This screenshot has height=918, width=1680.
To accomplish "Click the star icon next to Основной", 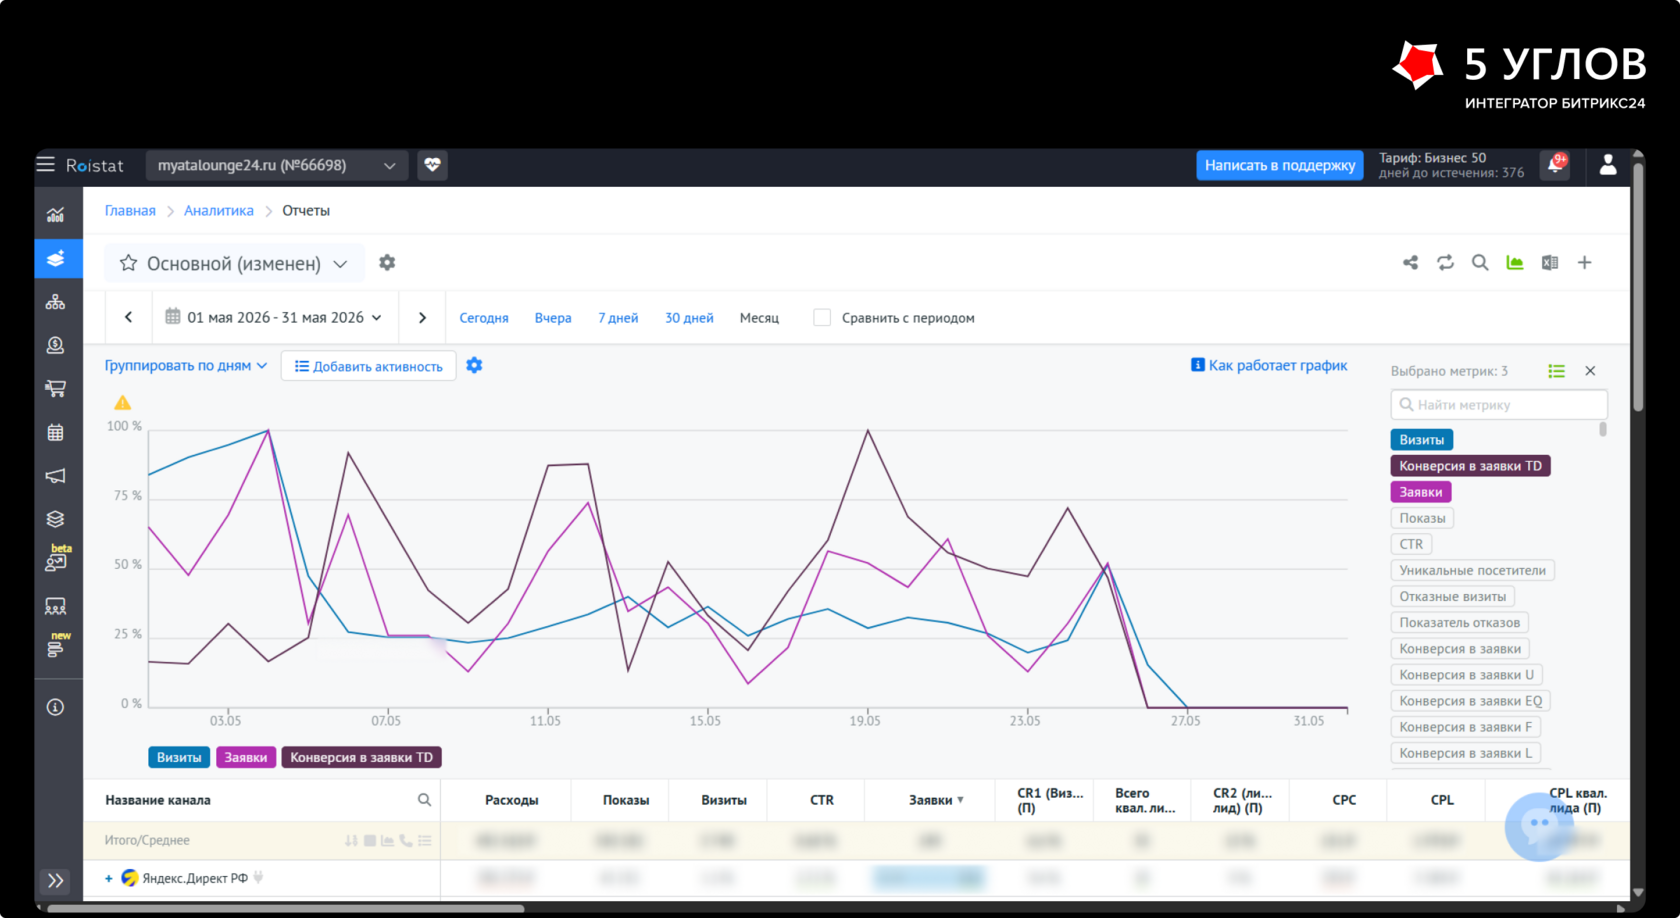I will click(x=128, y=263).
